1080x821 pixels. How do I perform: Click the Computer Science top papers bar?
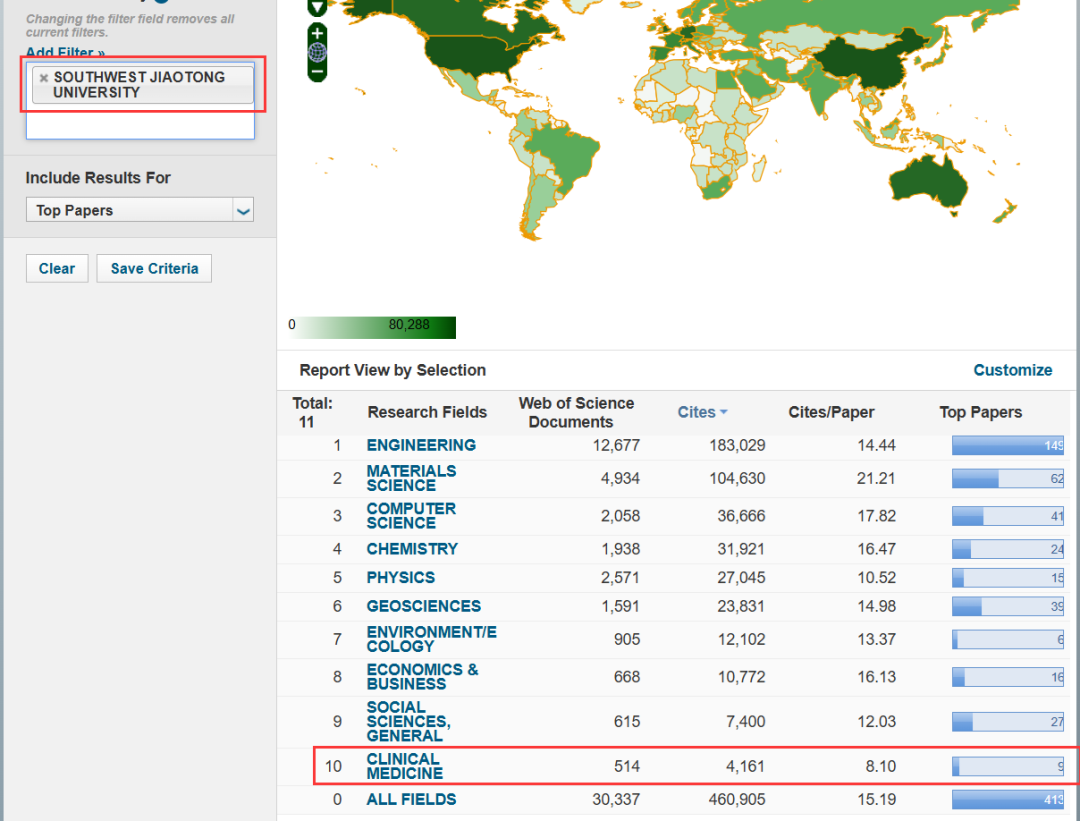pyautogui.click(x=1008, y=516)
